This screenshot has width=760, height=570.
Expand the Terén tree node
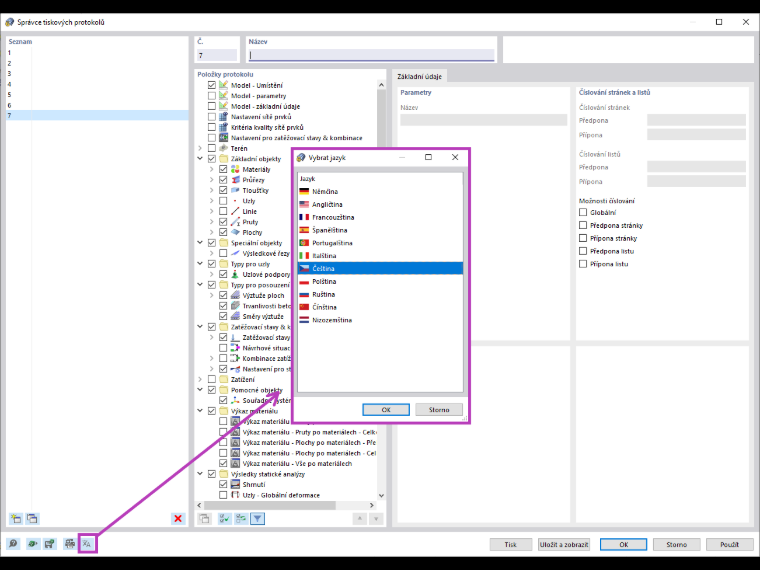click(x=200, y=148)
